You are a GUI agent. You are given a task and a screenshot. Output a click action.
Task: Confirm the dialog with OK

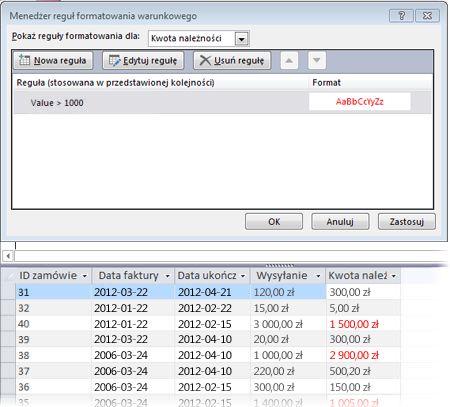[x=274, y=222]
